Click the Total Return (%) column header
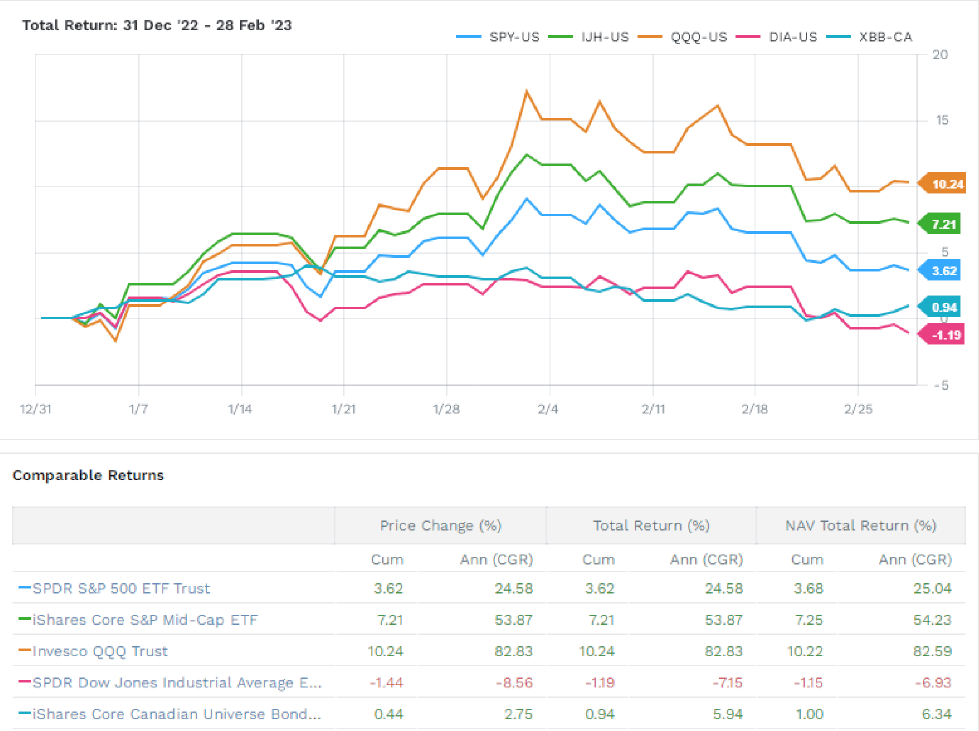Screen dimensions: 979x731 coord(651,526)
